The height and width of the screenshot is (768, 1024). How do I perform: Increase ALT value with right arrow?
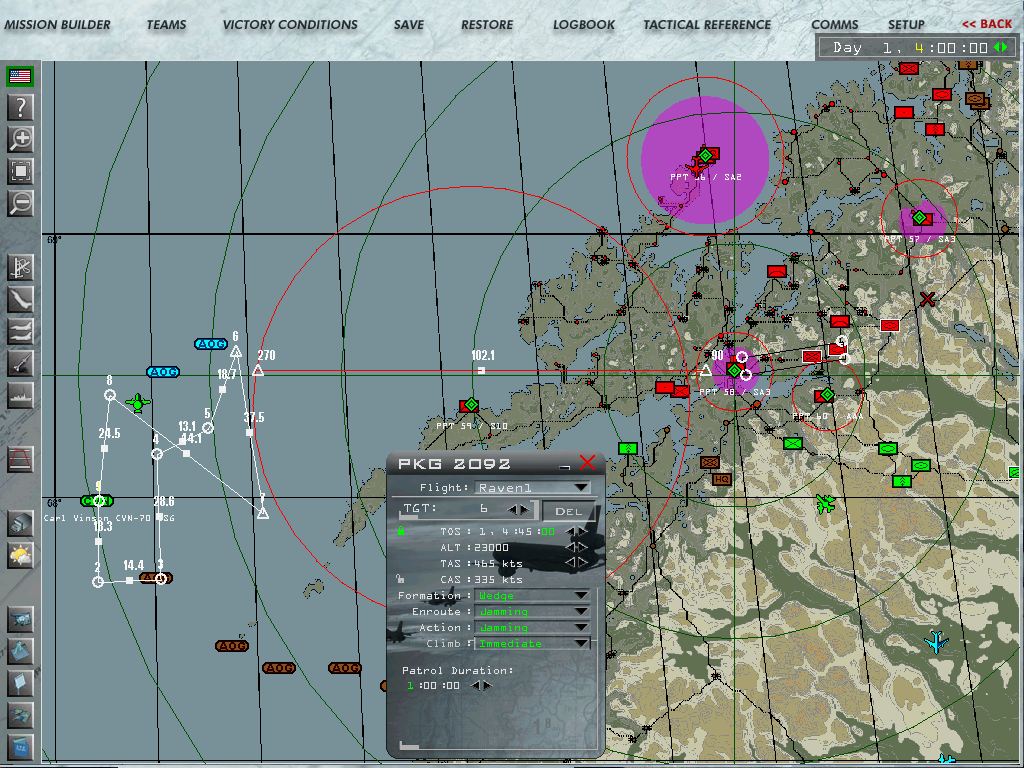581,547
